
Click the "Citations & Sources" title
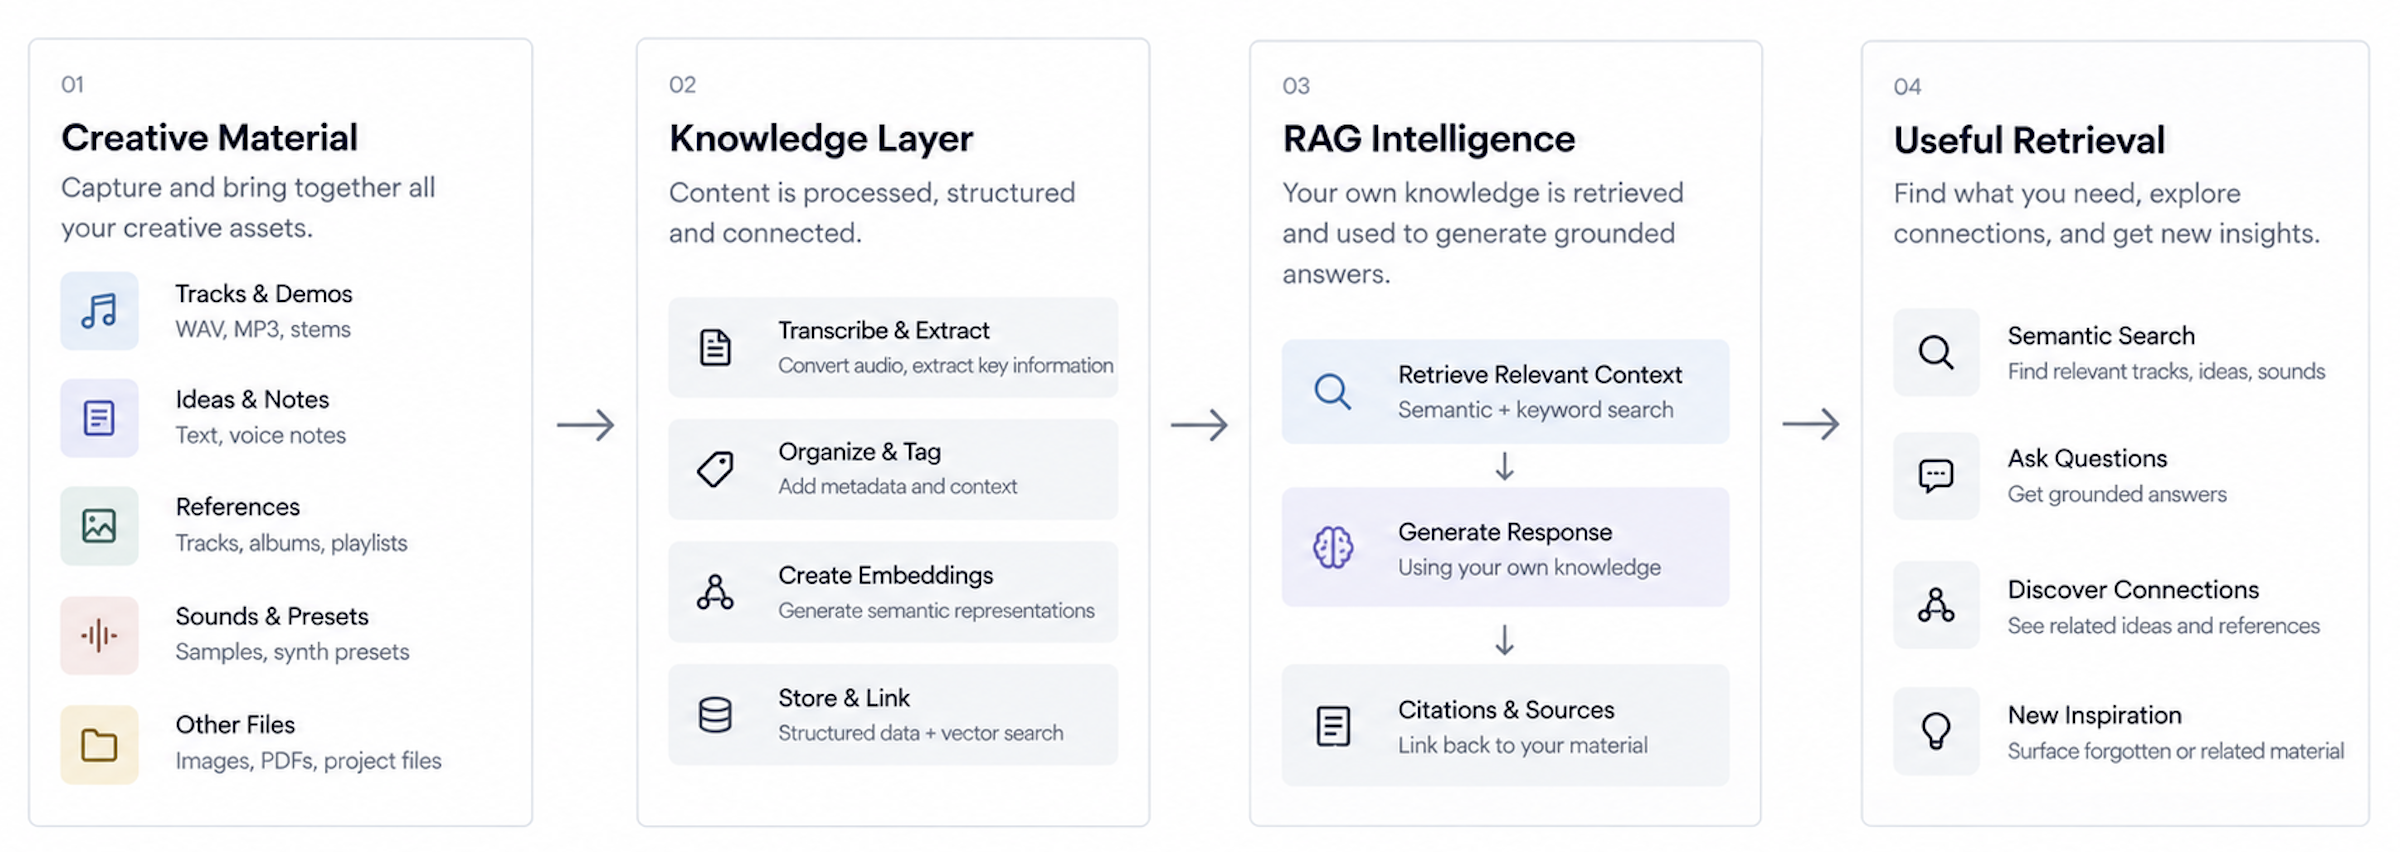click(1506, 710)
